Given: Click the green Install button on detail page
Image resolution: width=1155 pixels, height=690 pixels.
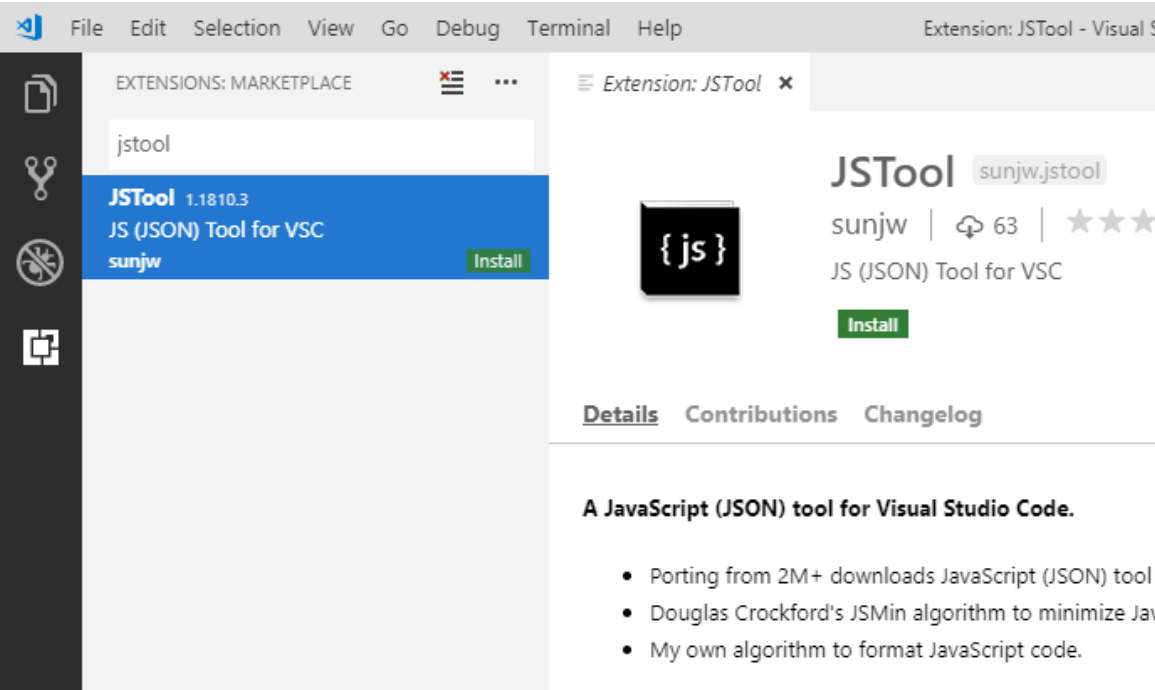Looking at the screenshot, I should (872, 324).
